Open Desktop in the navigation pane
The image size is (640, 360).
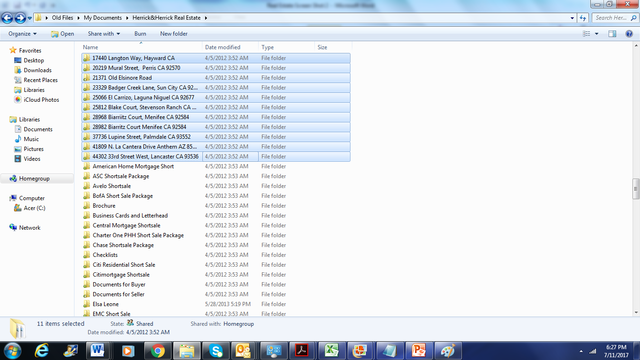pos(33,60)
